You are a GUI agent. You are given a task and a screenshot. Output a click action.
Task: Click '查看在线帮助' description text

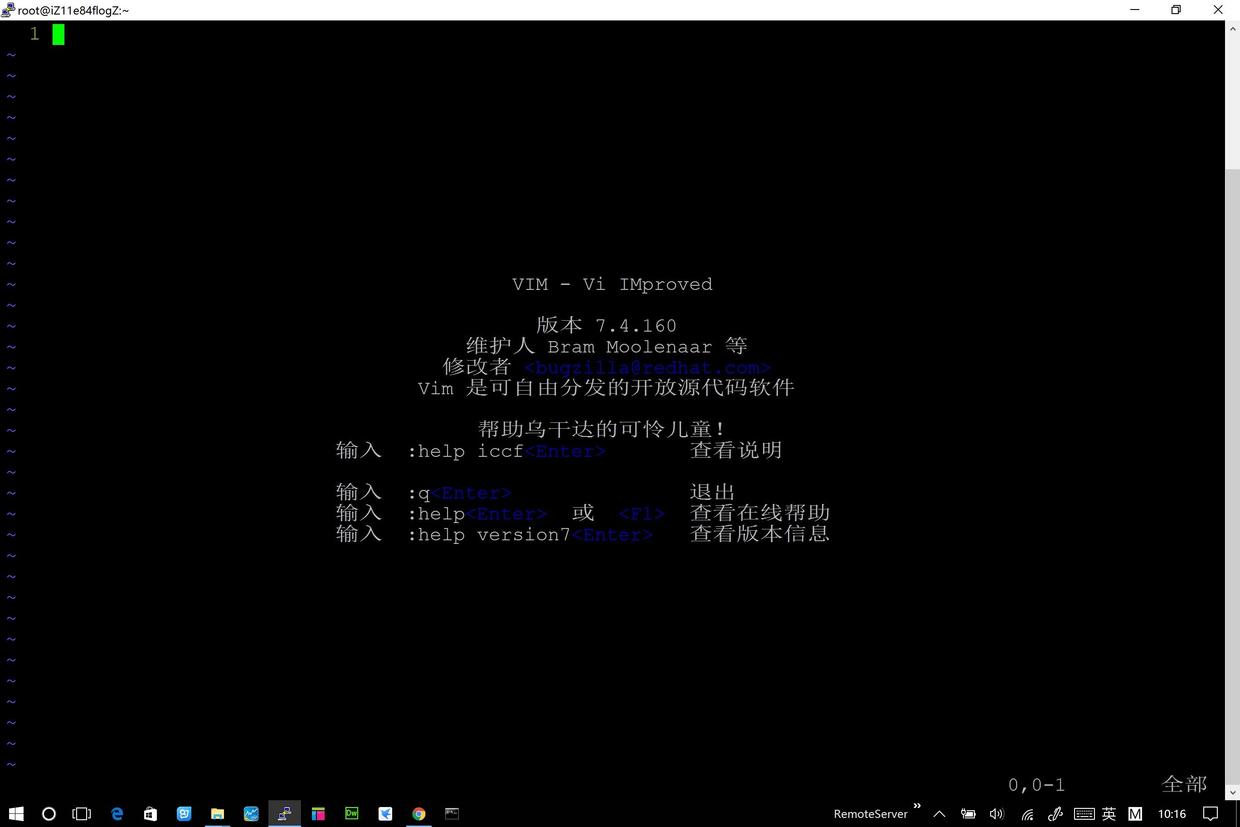tap(760, 513)
